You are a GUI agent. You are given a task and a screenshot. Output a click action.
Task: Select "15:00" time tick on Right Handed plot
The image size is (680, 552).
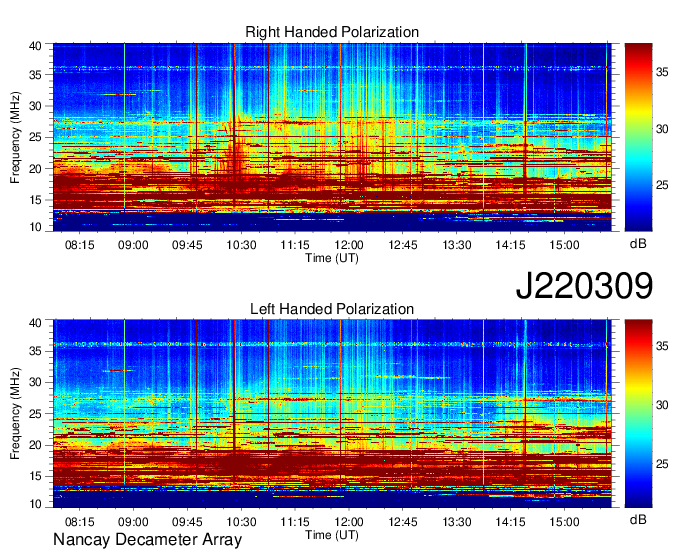pyautogui.click(x=564, y=245)
